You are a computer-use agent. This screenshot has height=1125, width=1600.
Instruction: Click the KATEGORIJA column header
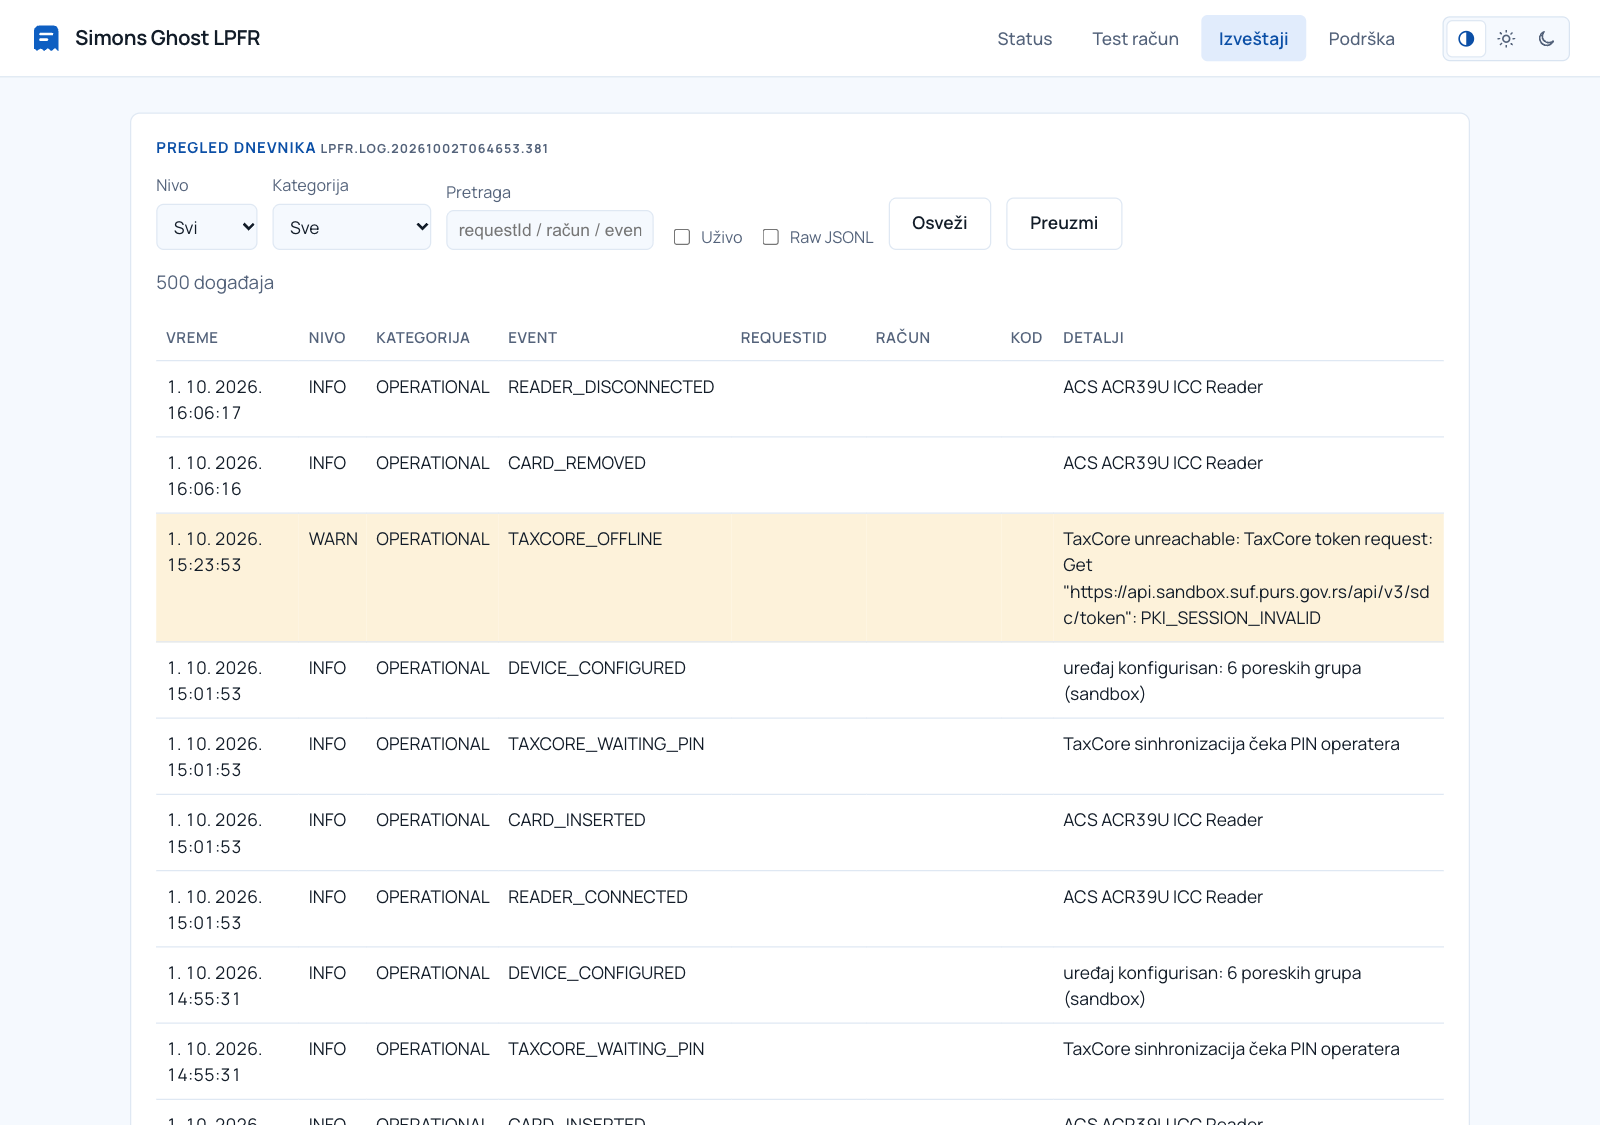pyautogui.click(x=423, y=338)
